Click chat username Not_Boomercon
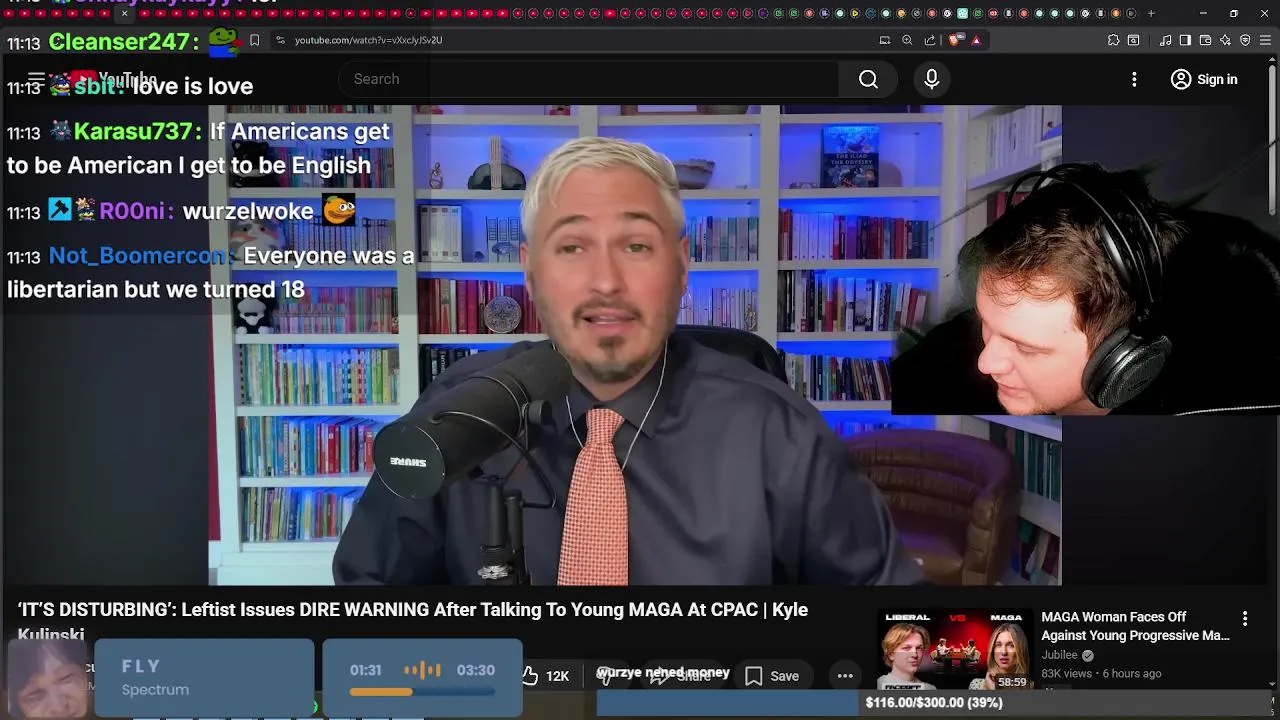 (138, 256)
